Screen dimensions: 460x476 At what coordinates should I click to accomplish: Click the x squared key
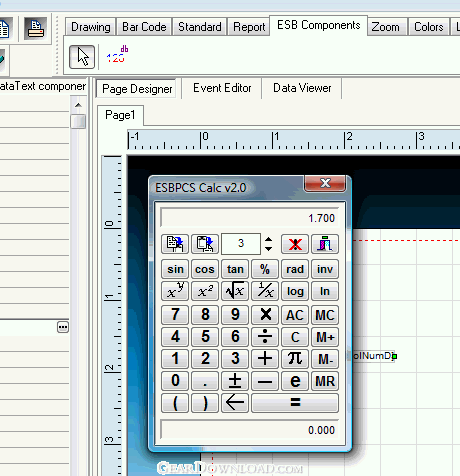(x=205, y=291)
